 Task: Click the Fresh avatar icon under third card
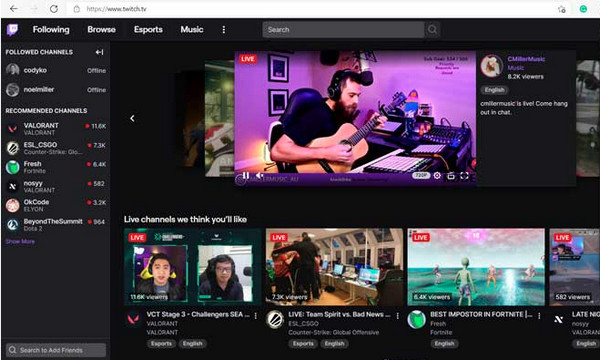[x=417, y=319]
